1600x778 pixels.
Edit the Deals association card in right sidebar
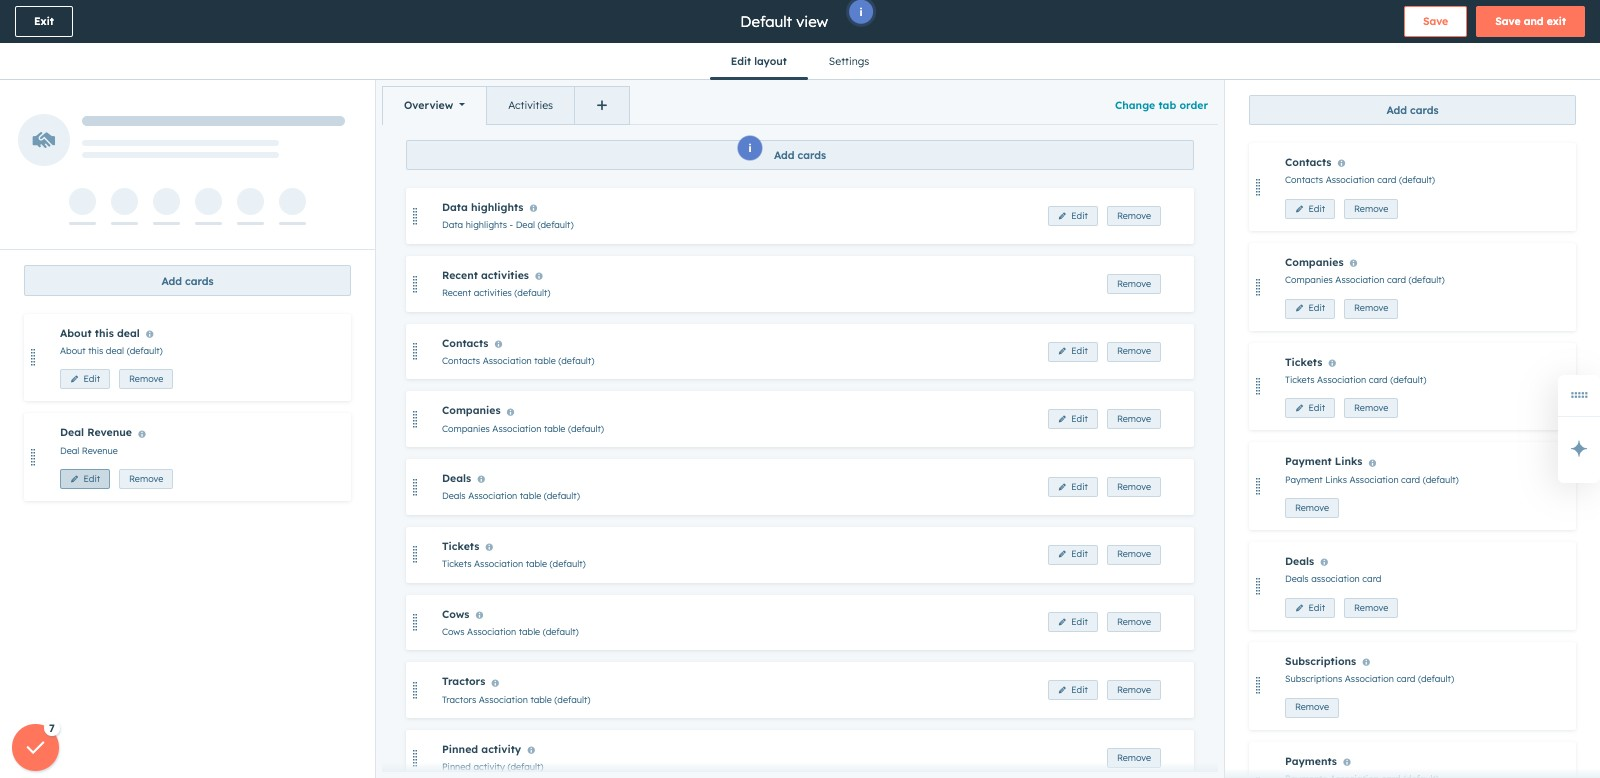pos(1310,608)
